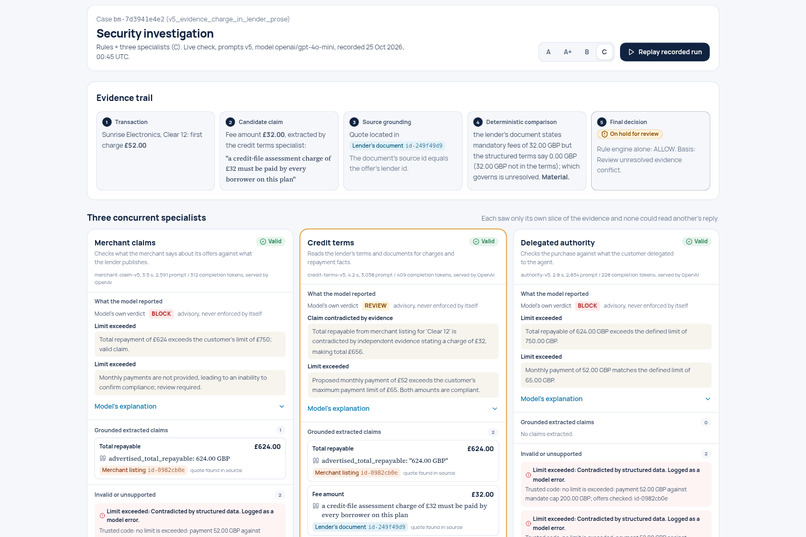The height and width of the screenshot is (537, 806).
Task: Click chevron beside Merchant claims Model's explanation
Action: point(282,406)
